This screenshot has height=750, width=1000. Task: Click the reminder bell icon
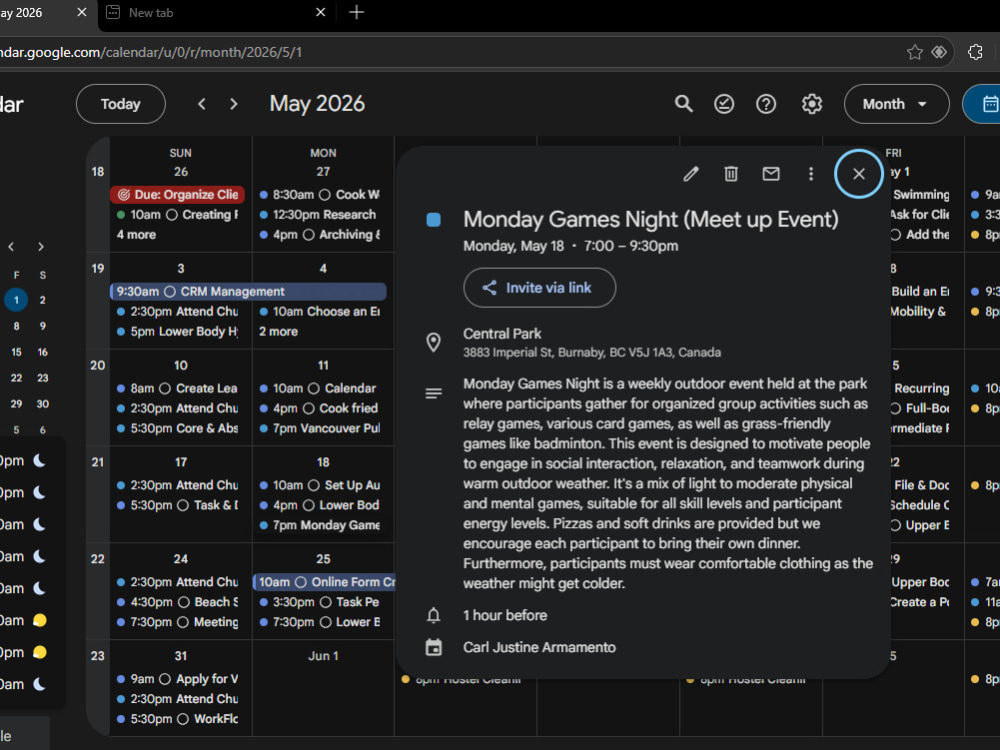(433, 615)
